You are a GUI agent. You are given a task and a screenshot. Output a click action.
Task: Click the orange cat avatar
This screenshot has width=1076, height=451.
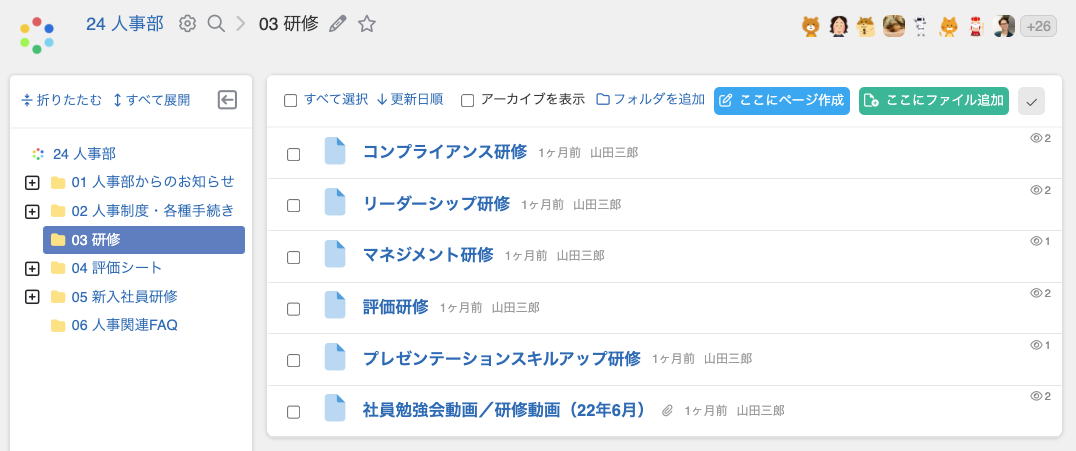pos(948,26)
